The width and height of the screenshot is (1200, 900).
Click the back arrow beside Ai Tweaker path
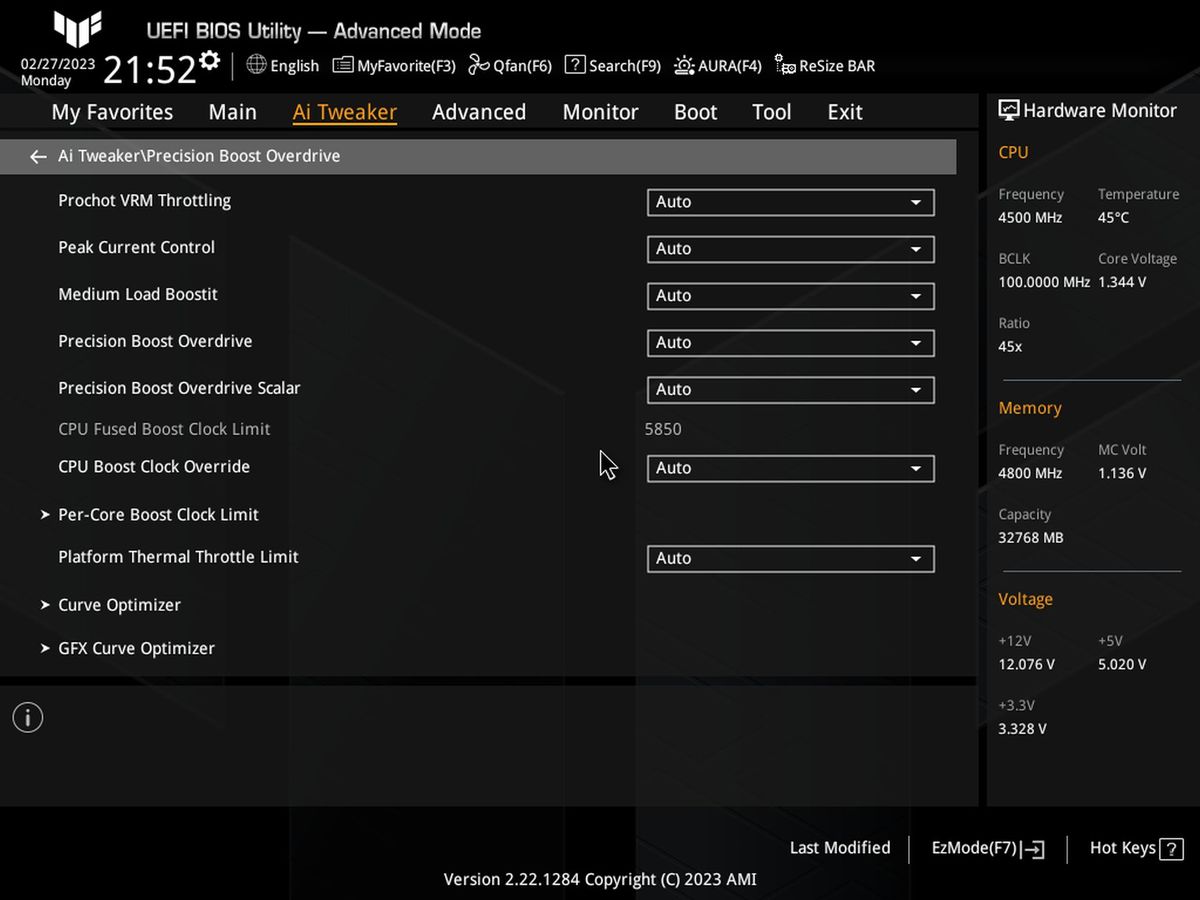38,157
